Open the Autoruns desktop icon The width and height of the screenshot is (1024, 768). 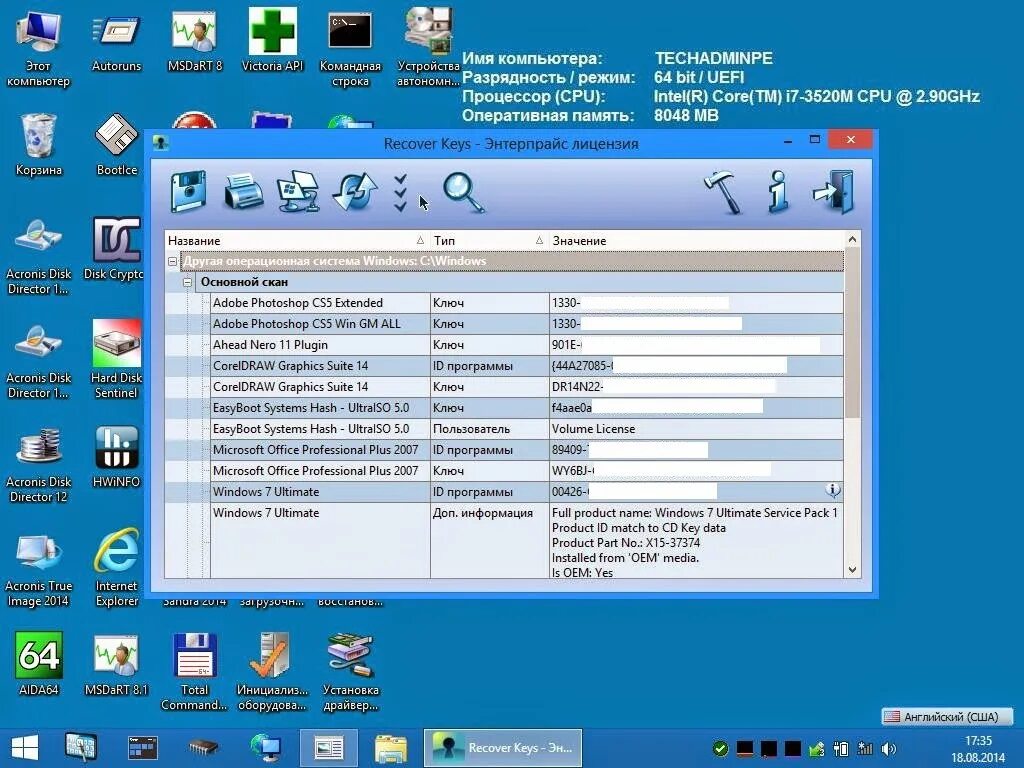point(116,42)
